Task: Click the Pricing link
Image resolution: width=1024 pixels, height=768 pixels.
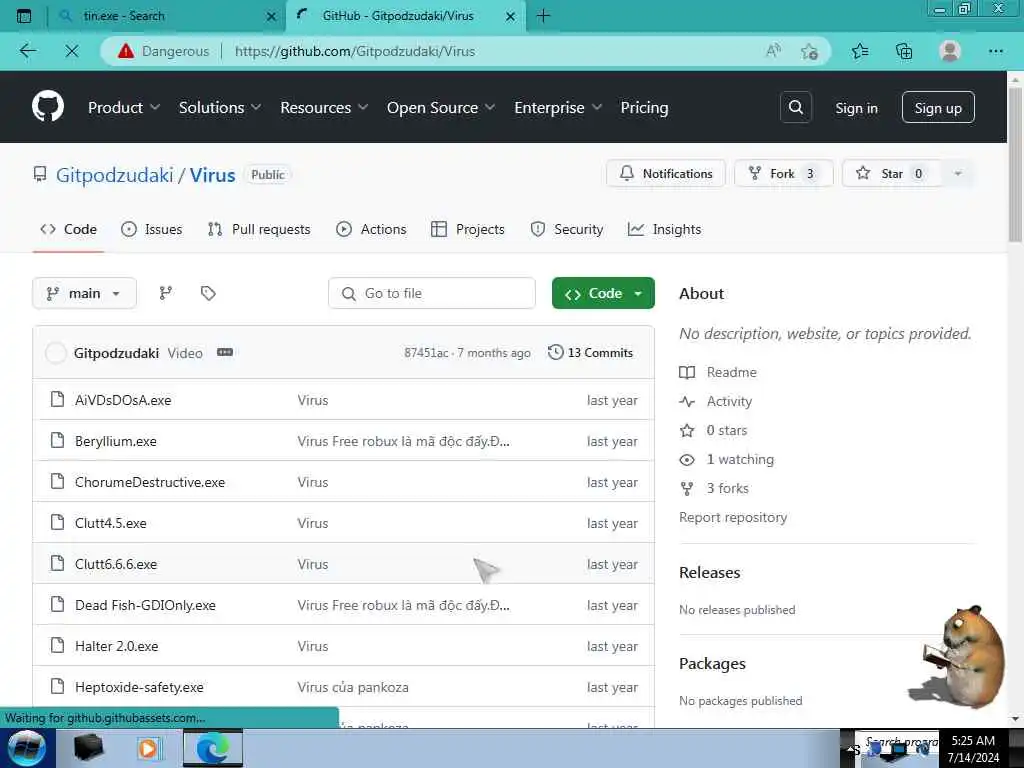Action: [644, 108]
